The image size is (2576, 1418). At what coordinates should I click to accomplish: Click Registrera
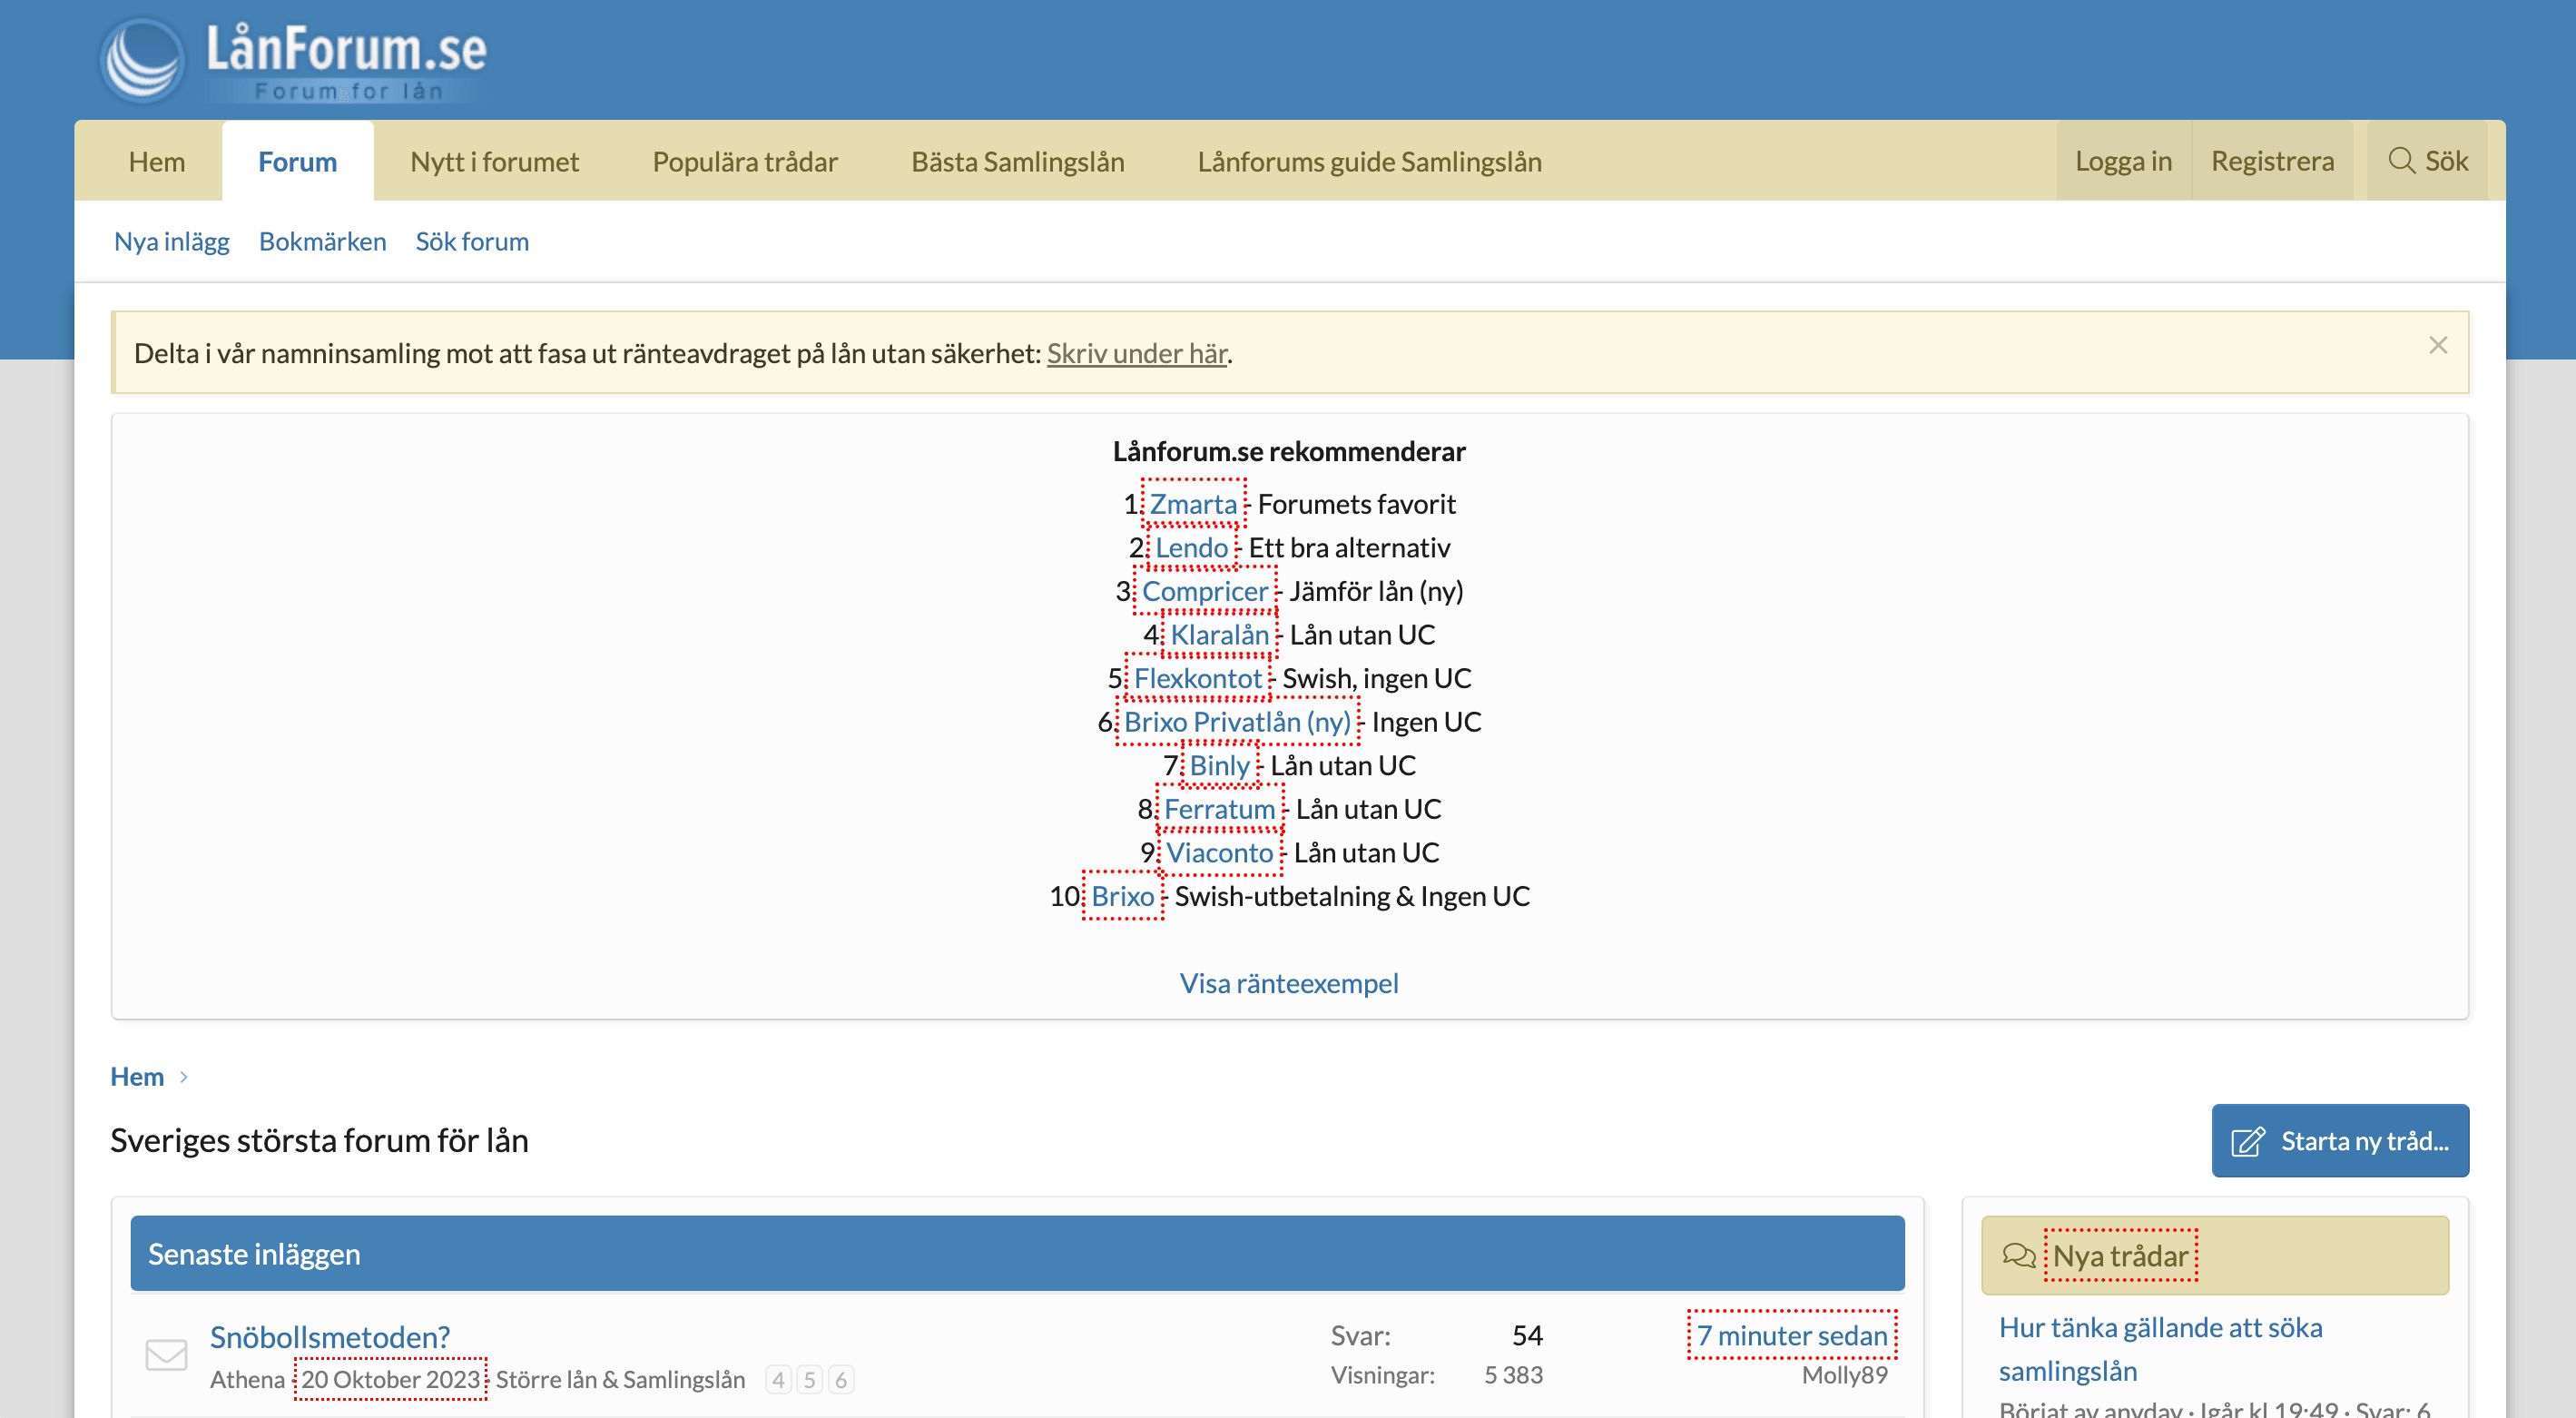pos(2272,161)
